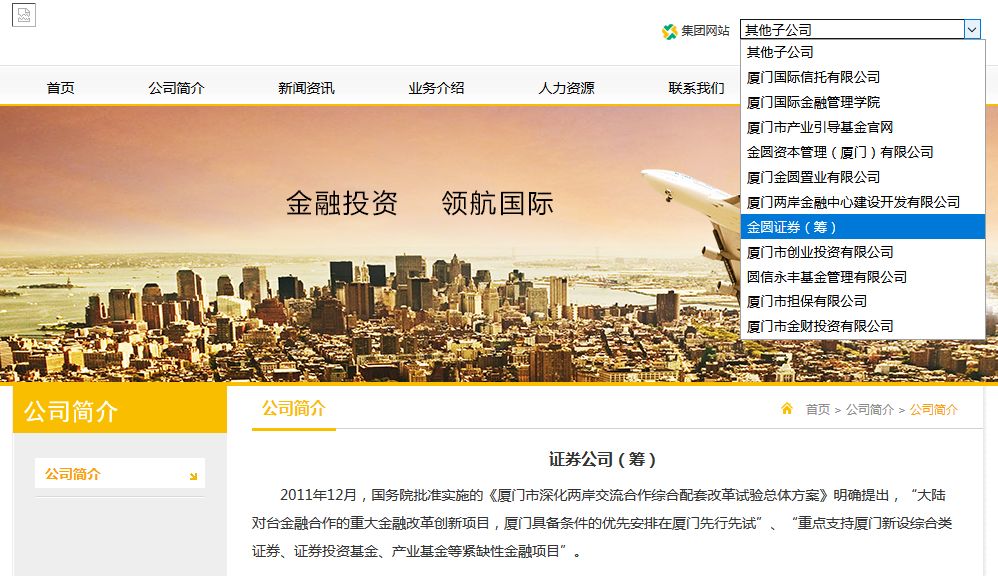
Task: Click the 公司简介 content tab heading
Action: pyautogui.click(x=293, y=408)
